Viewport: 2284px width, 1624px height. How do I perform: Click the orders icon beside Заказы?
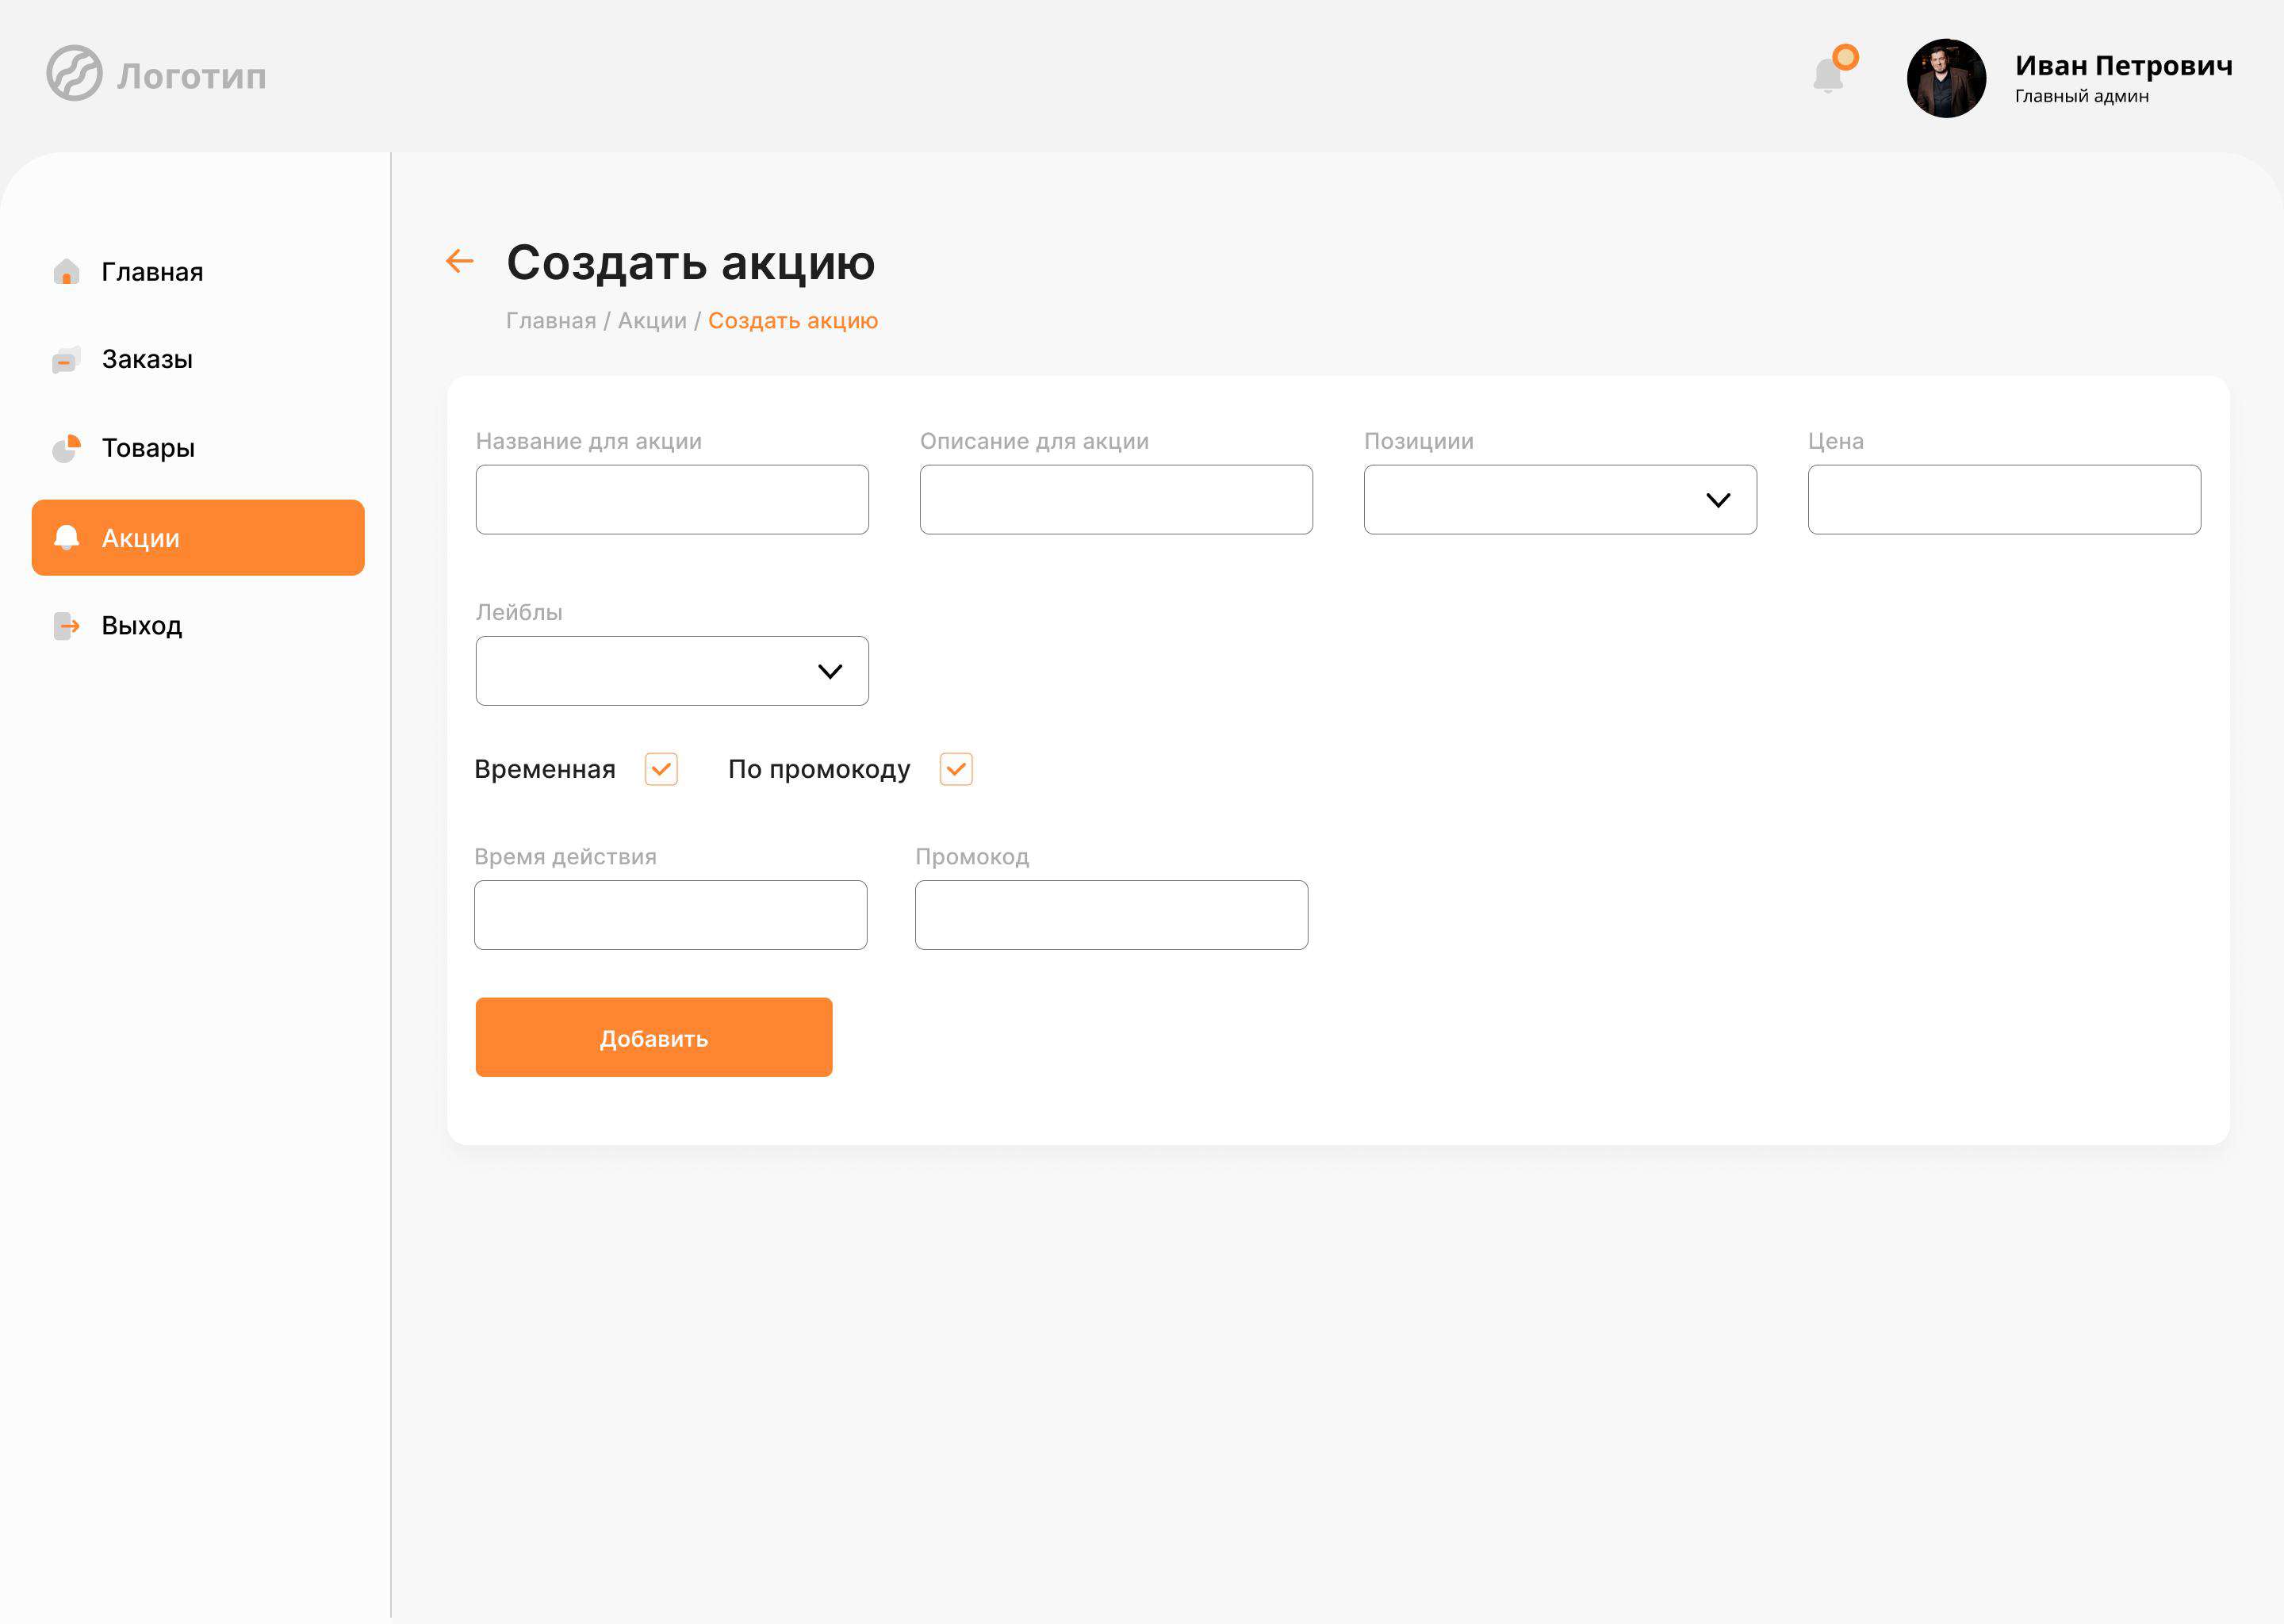pos(66,360)
